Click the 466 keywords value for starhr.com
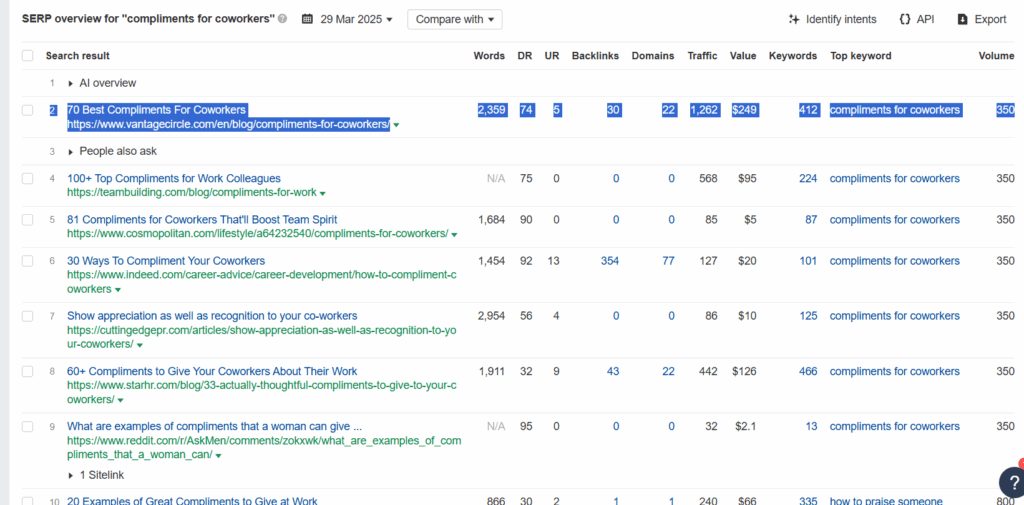 coord(808,371)
